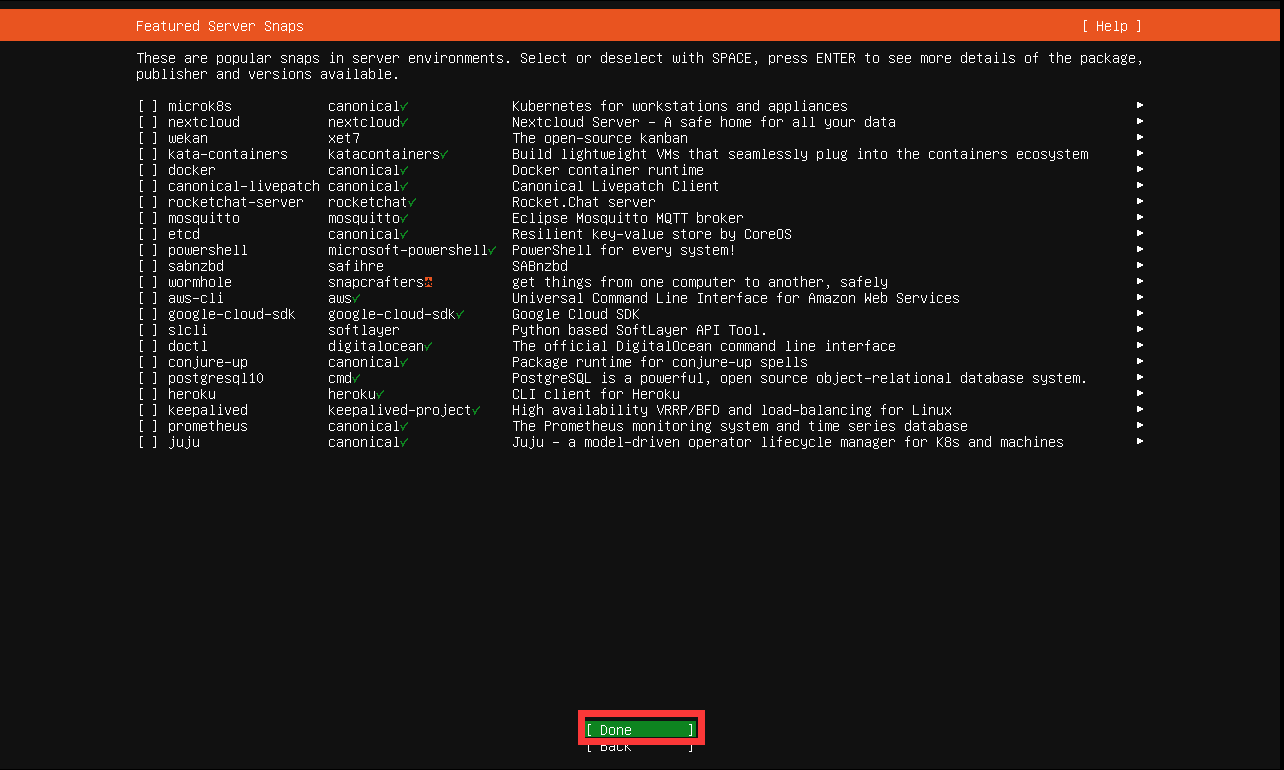Select "Canonical Livepatch Client" description
This screenshot has width=1284, height=770.
coord(616,186)
